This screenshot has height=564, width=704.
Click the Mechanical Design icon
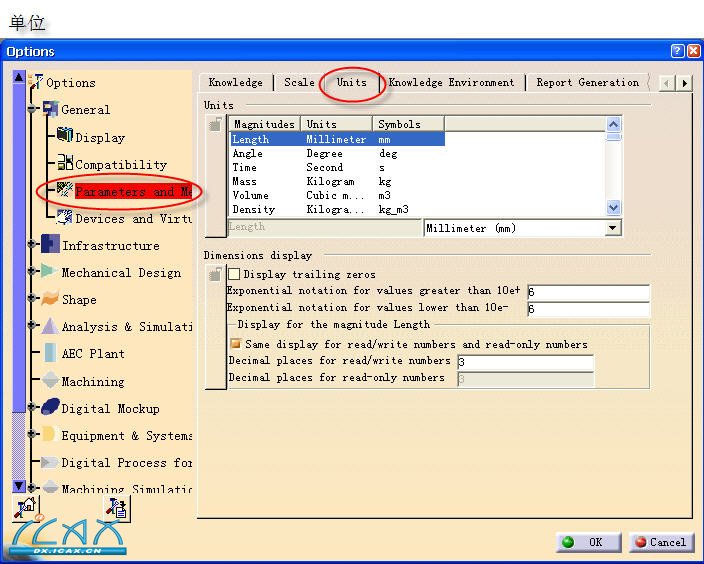click(48, 272)
